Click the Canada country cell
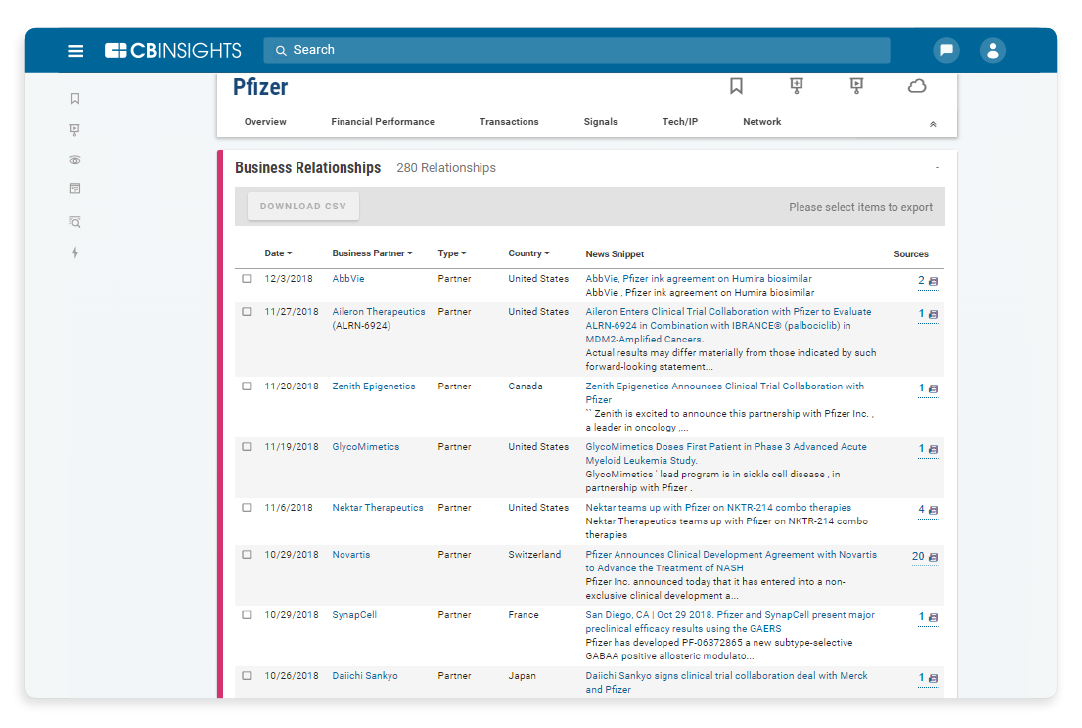1082x728 pixels. click(525, 386)
